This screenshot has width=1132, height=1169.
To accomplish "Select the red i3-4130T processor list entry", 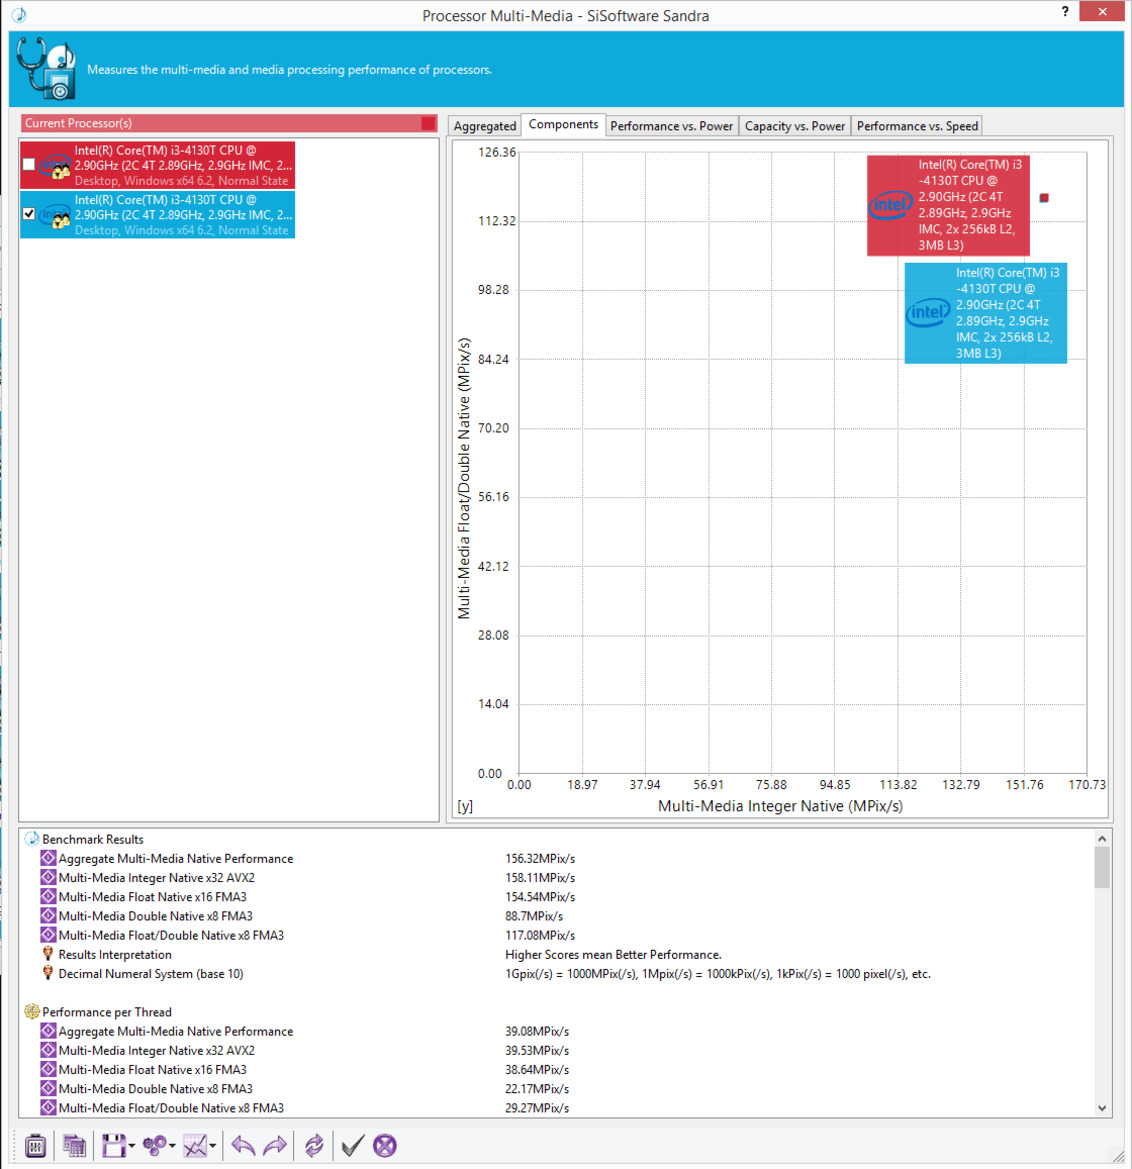I will pos(157,165).
